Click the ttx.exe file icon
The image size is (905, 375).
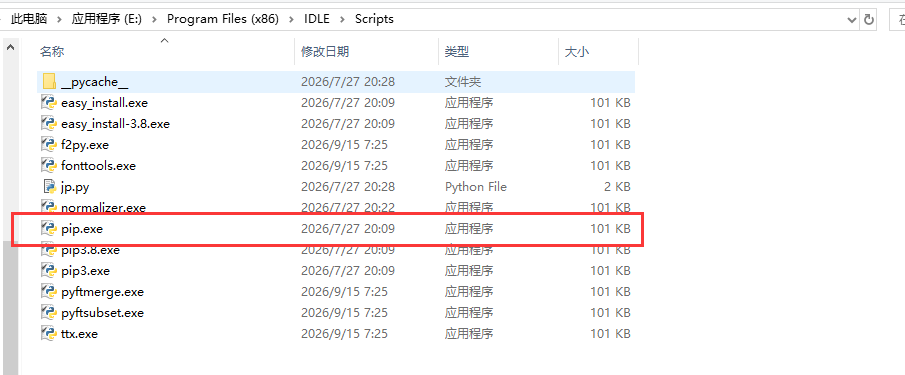click(48, 333)
